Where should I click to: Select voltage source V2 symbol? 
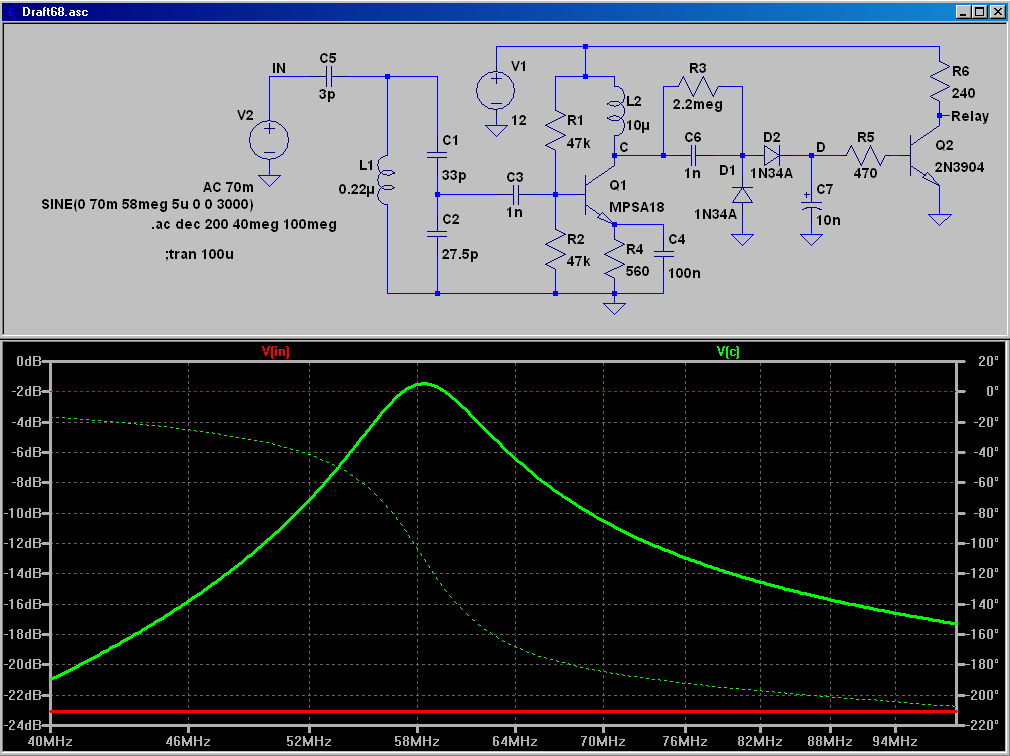[269, 140]
